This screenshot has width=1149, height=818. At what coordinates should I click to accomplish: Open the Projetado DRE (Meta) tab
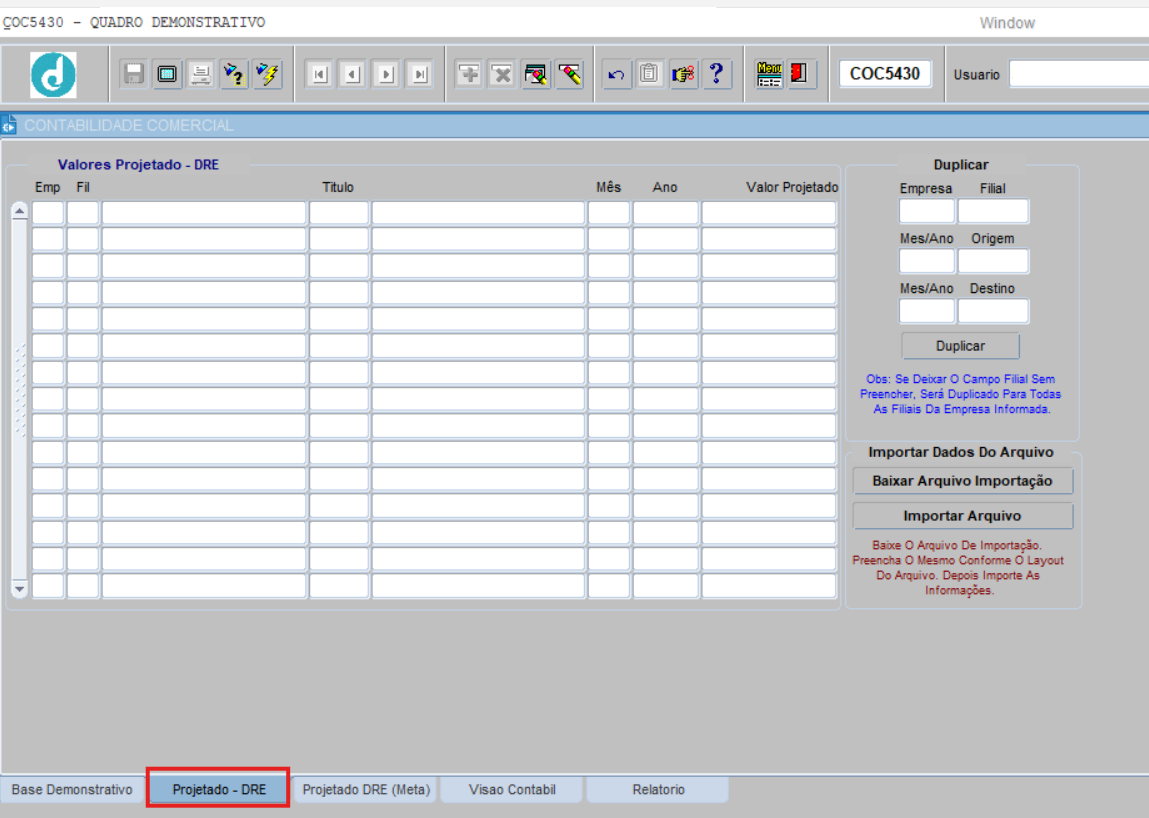(366, 790)
